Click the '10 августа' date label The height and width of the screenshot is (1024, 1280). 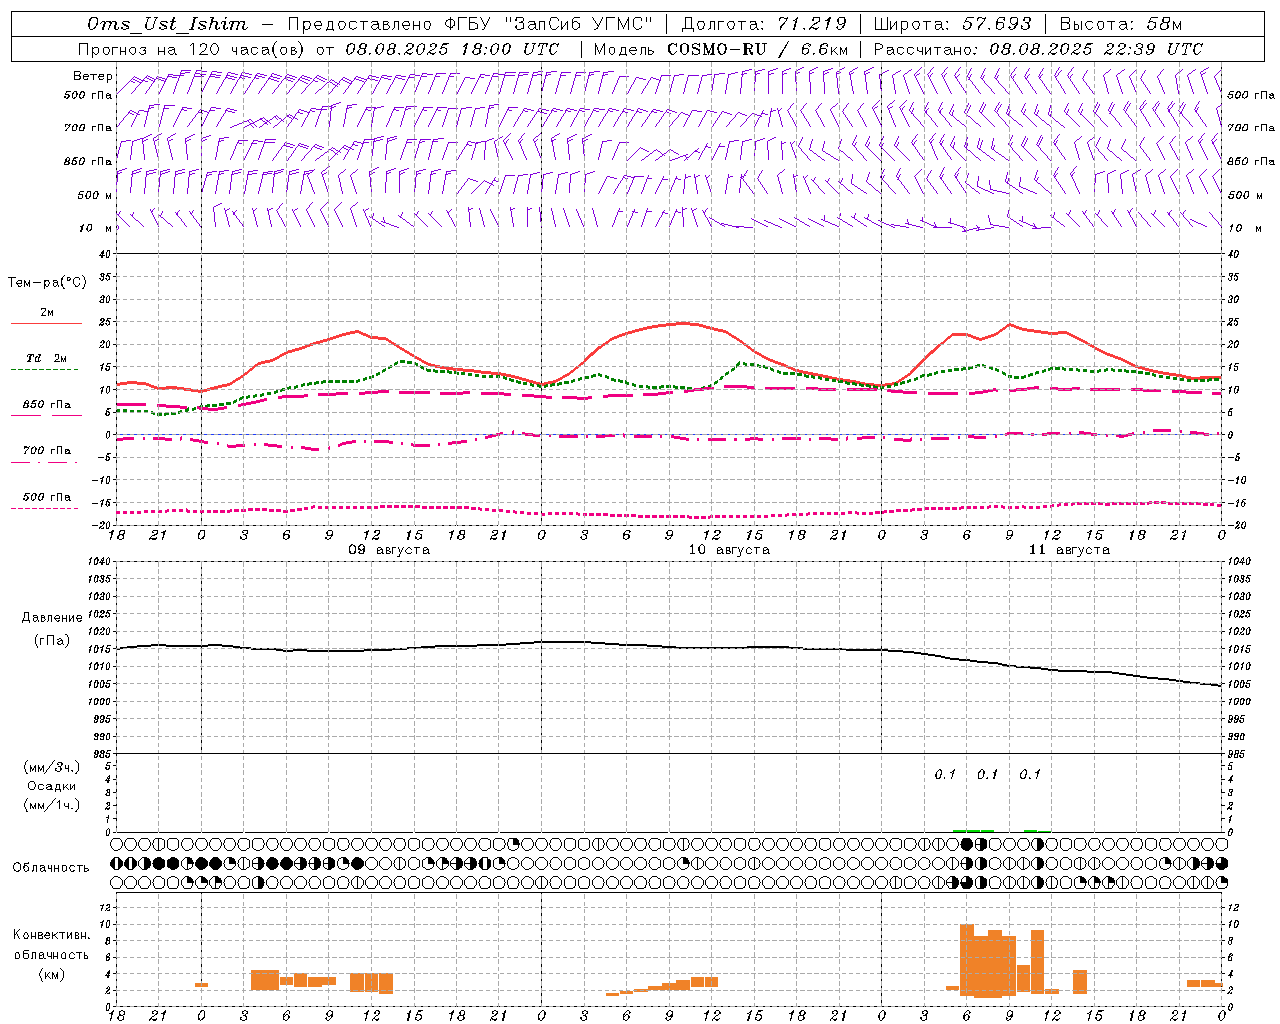click(729, 550)
